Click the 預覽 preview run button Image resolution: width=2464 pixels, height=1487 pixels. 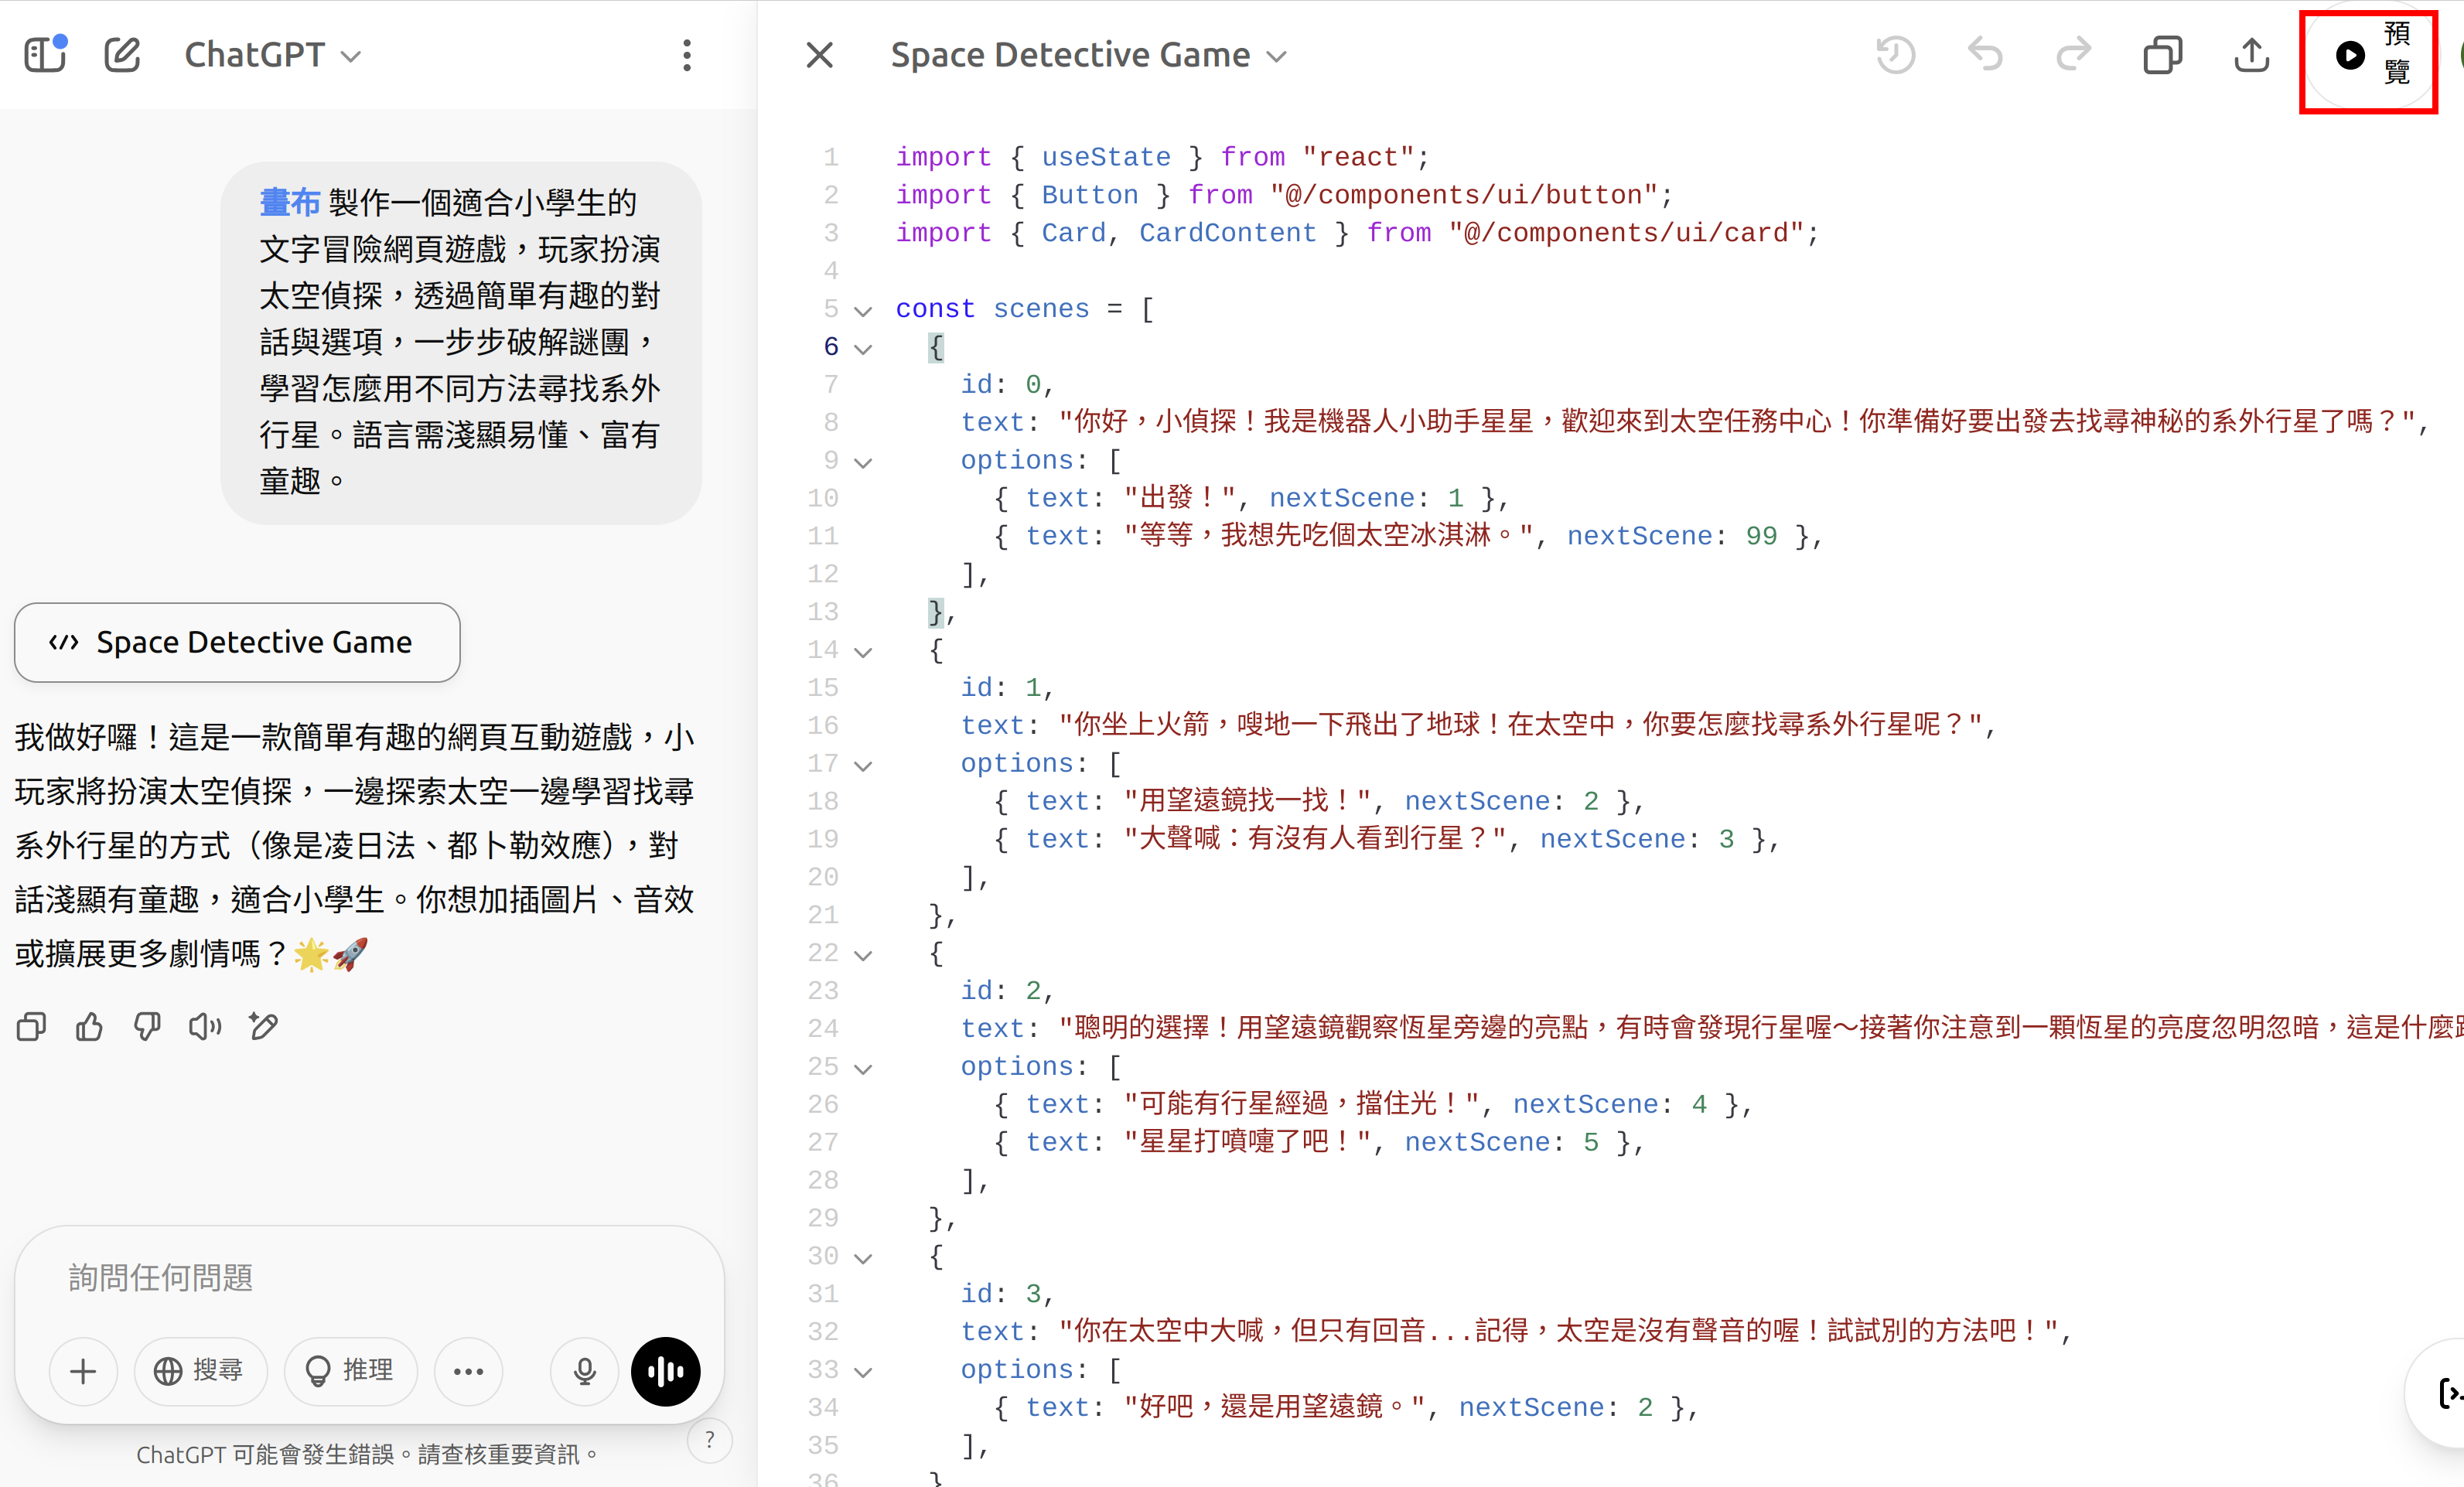click(2369, 54)
